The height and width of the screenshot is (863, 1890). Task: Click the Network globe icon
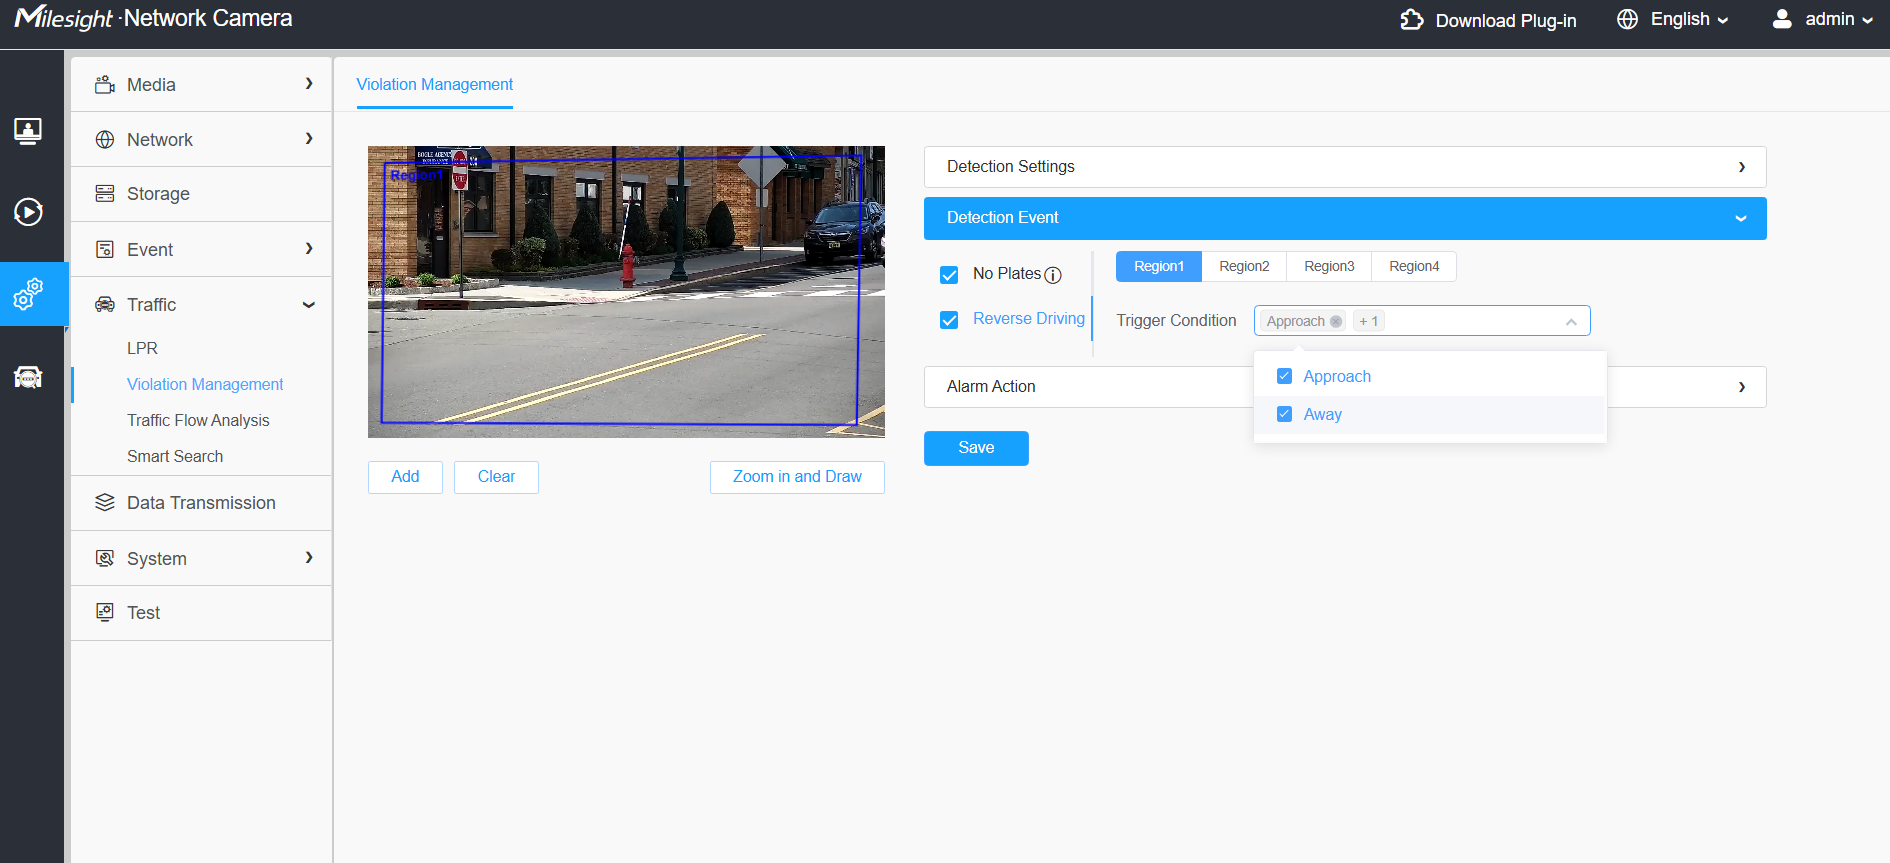click(x=105, y=140)
